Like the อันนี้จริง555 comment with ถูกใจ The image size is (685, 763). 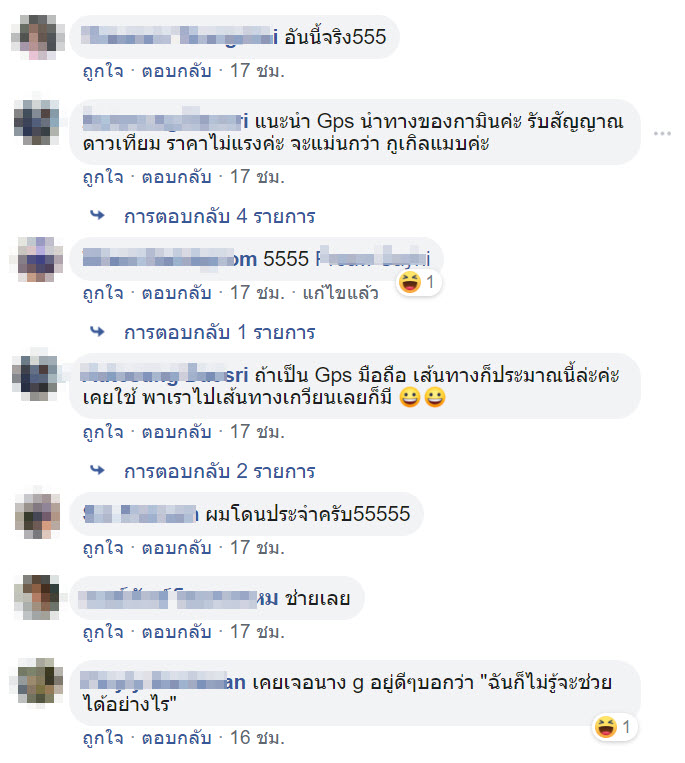click(x=103, y=71)
